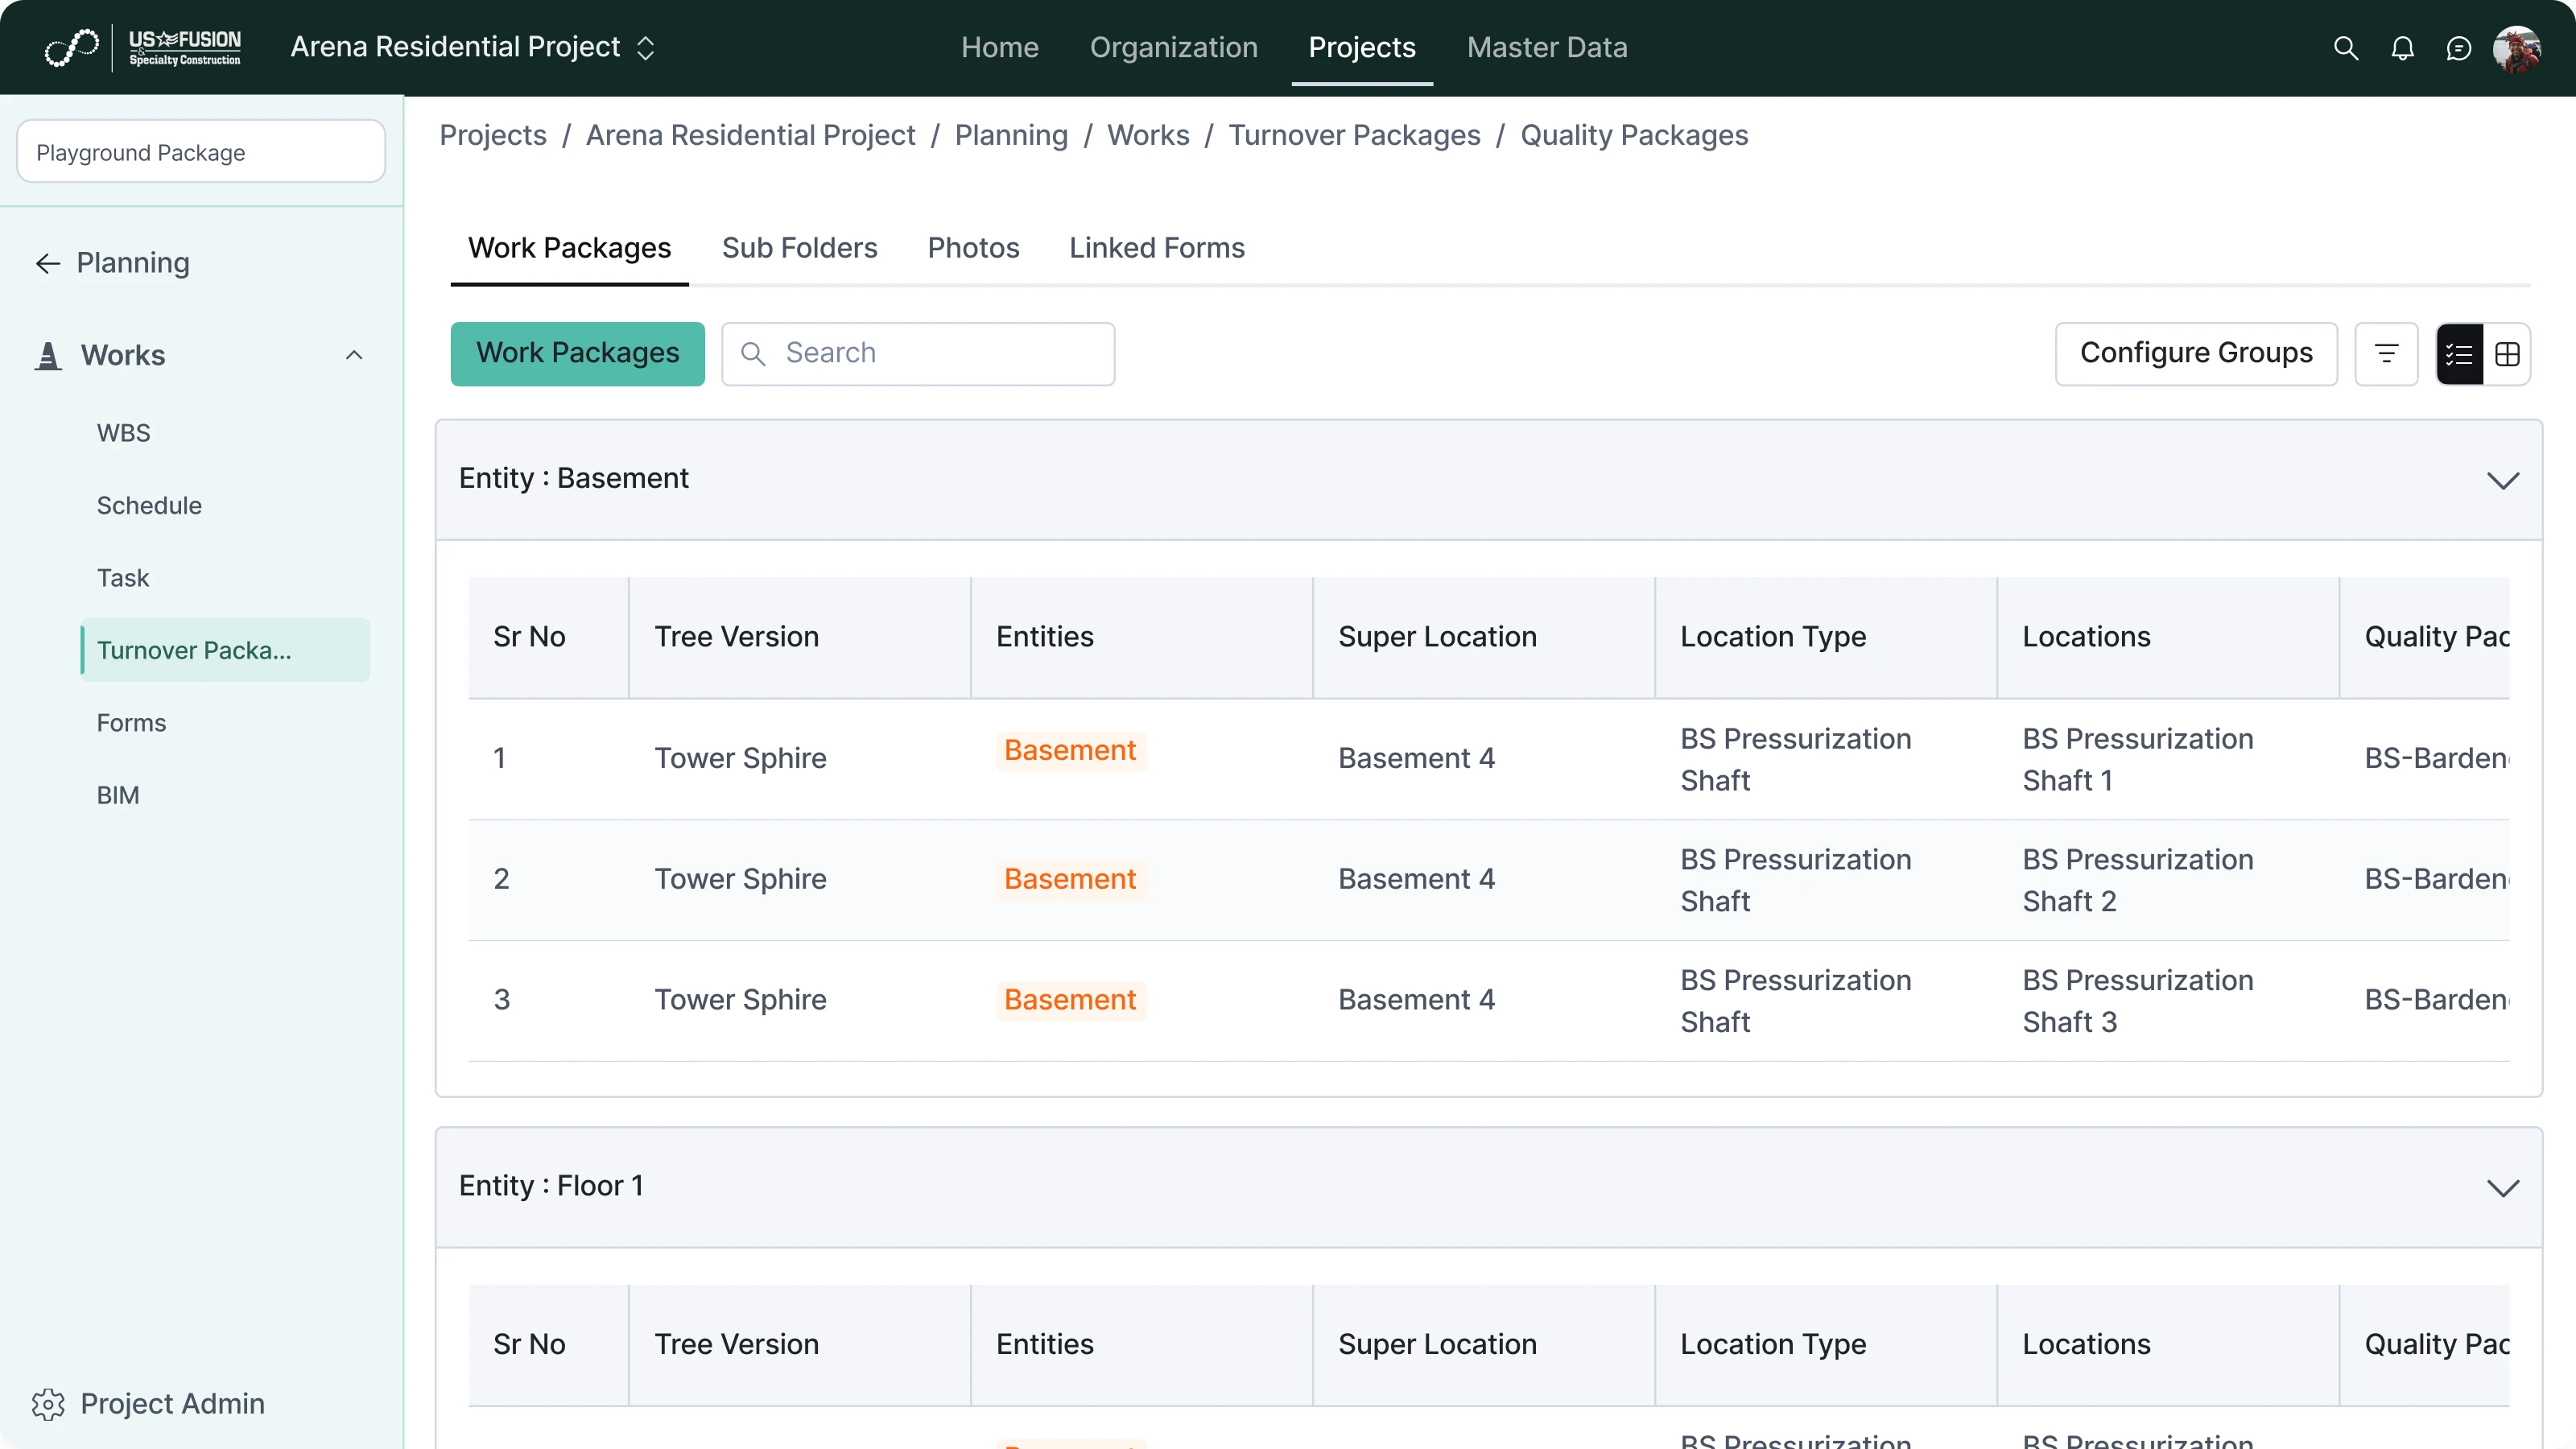The image size is (2576, 1449).
Task: Switch to the Sub Folders tab
Action: pyautogui.click(x=799, y=248)
